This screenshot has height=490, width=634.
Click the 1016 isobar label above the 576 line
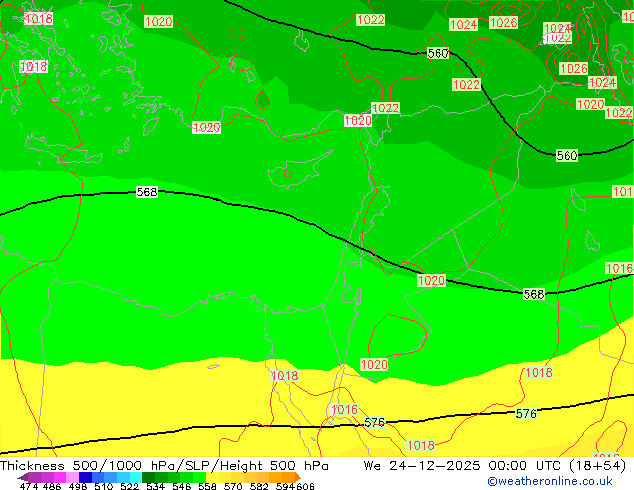tap(344, 410)
